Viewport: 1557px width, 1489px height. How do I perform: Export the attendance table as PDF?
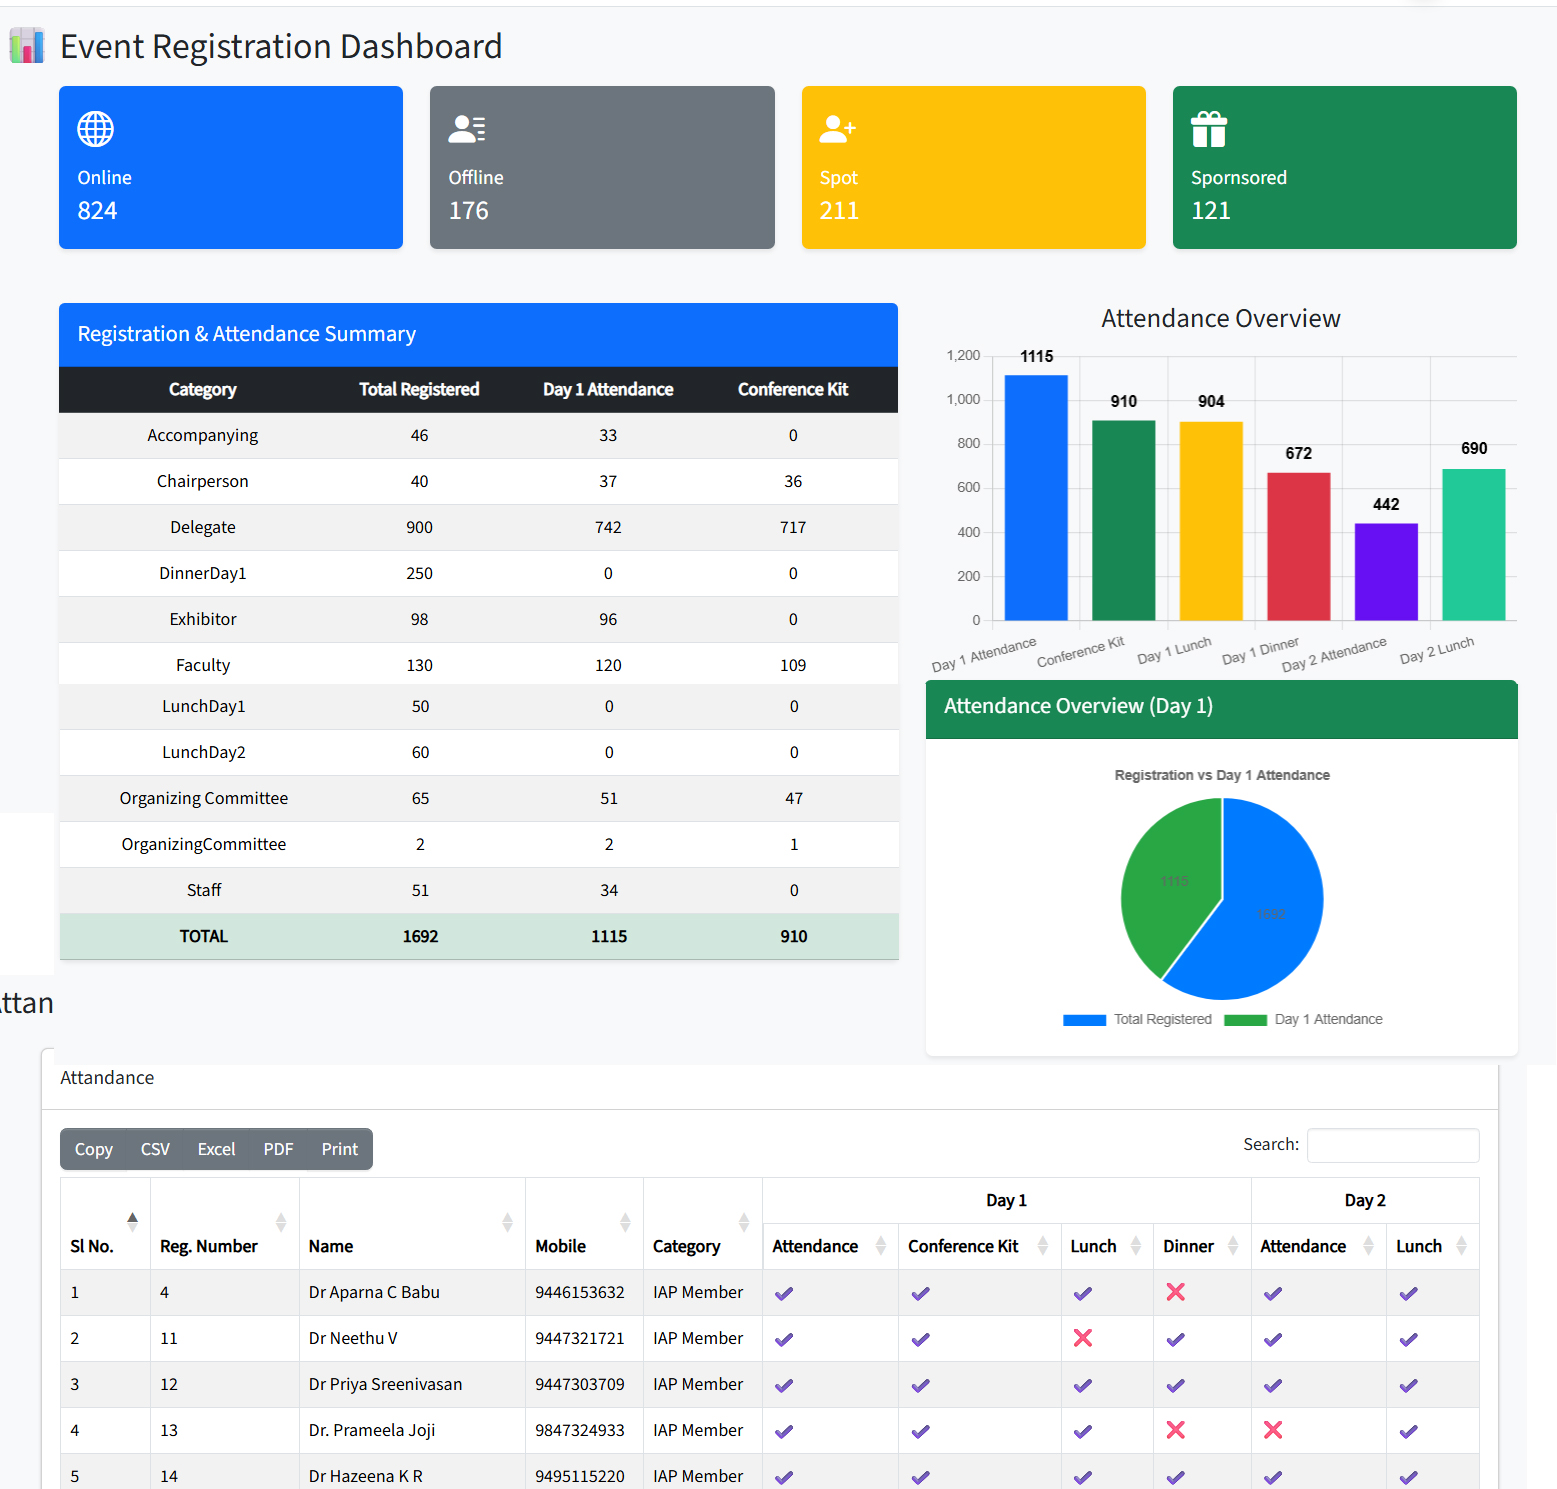coord(277,1148)
